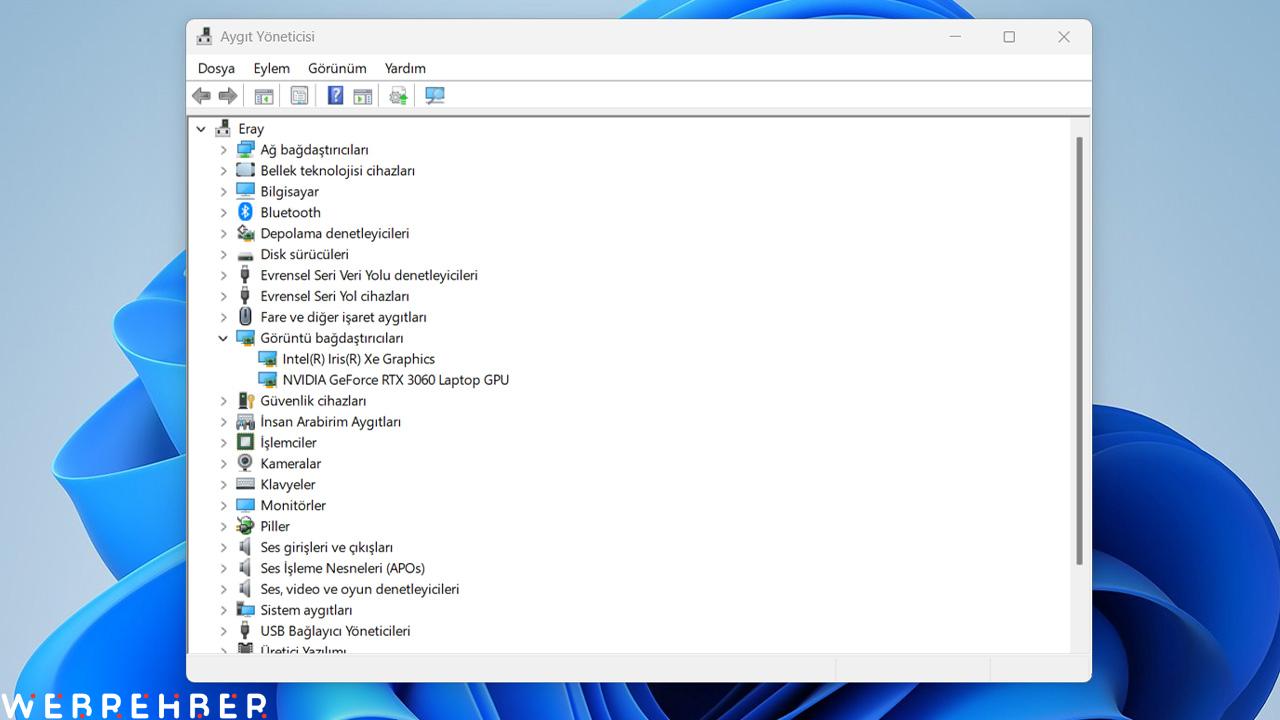Select NVIDIA GeForce RTX 3060 Laptop GPU

[395, 380]
